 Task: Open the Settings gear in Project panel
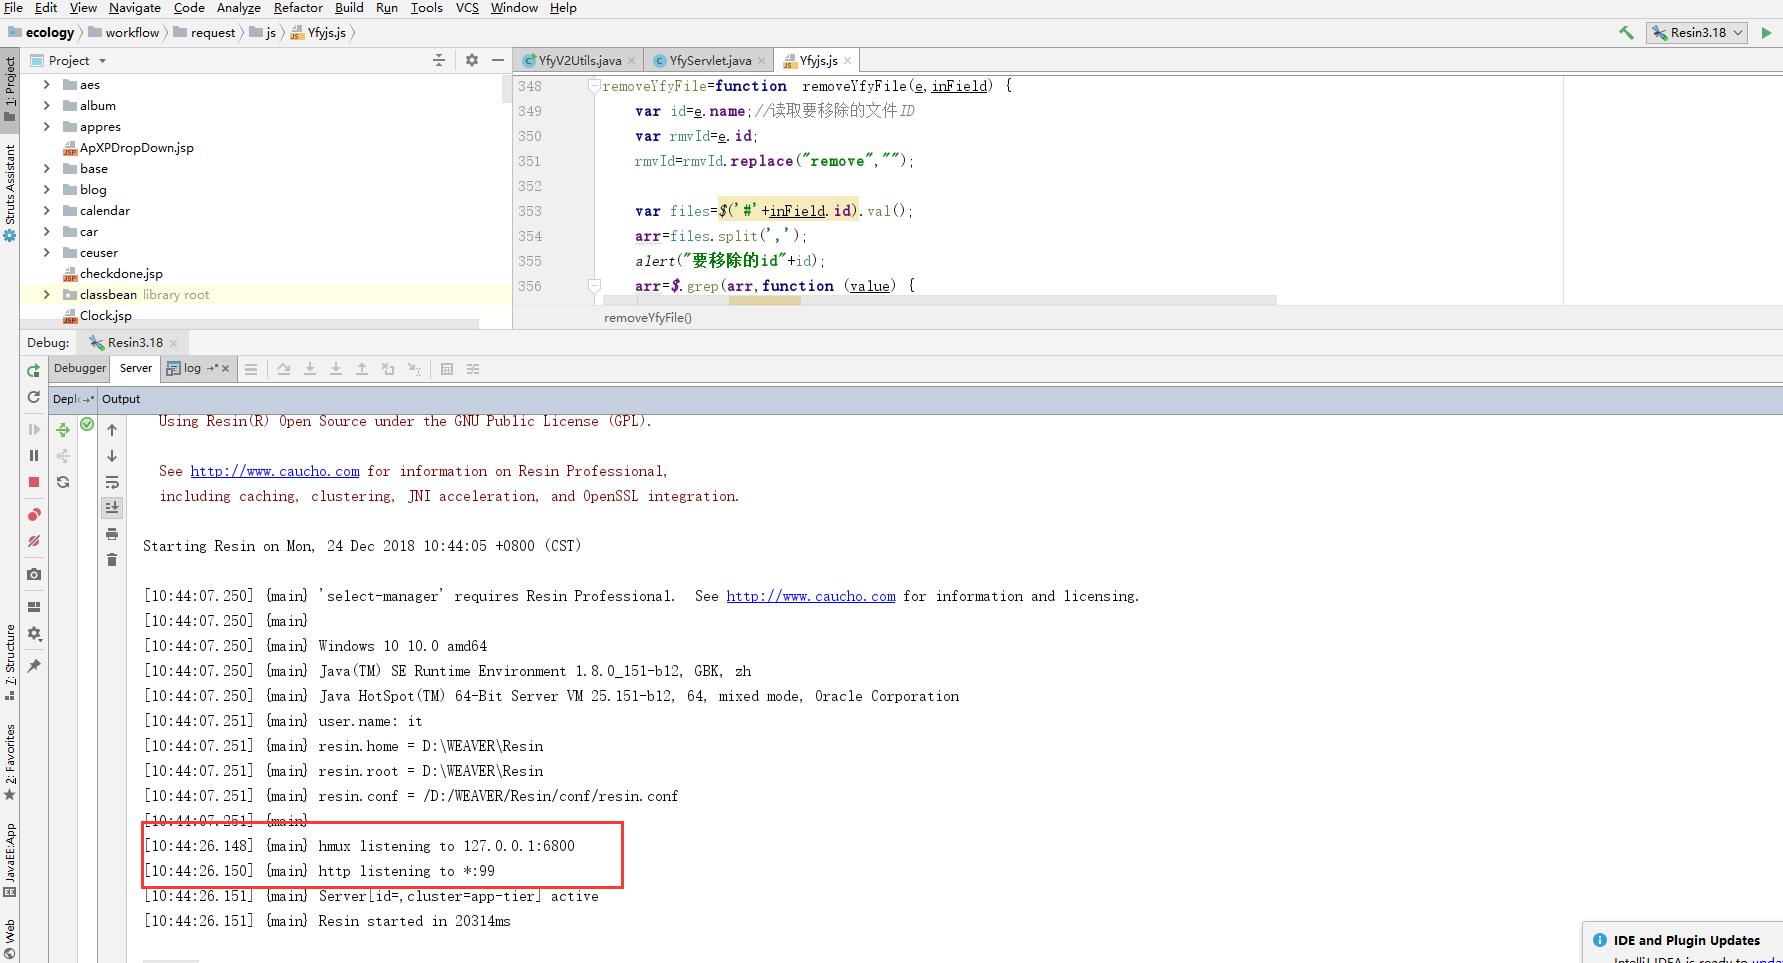point(472,60)
